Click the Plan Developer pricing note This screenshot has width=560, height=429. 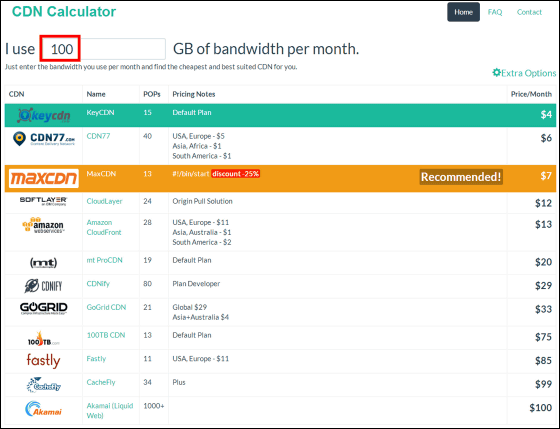tap(196, 284)
